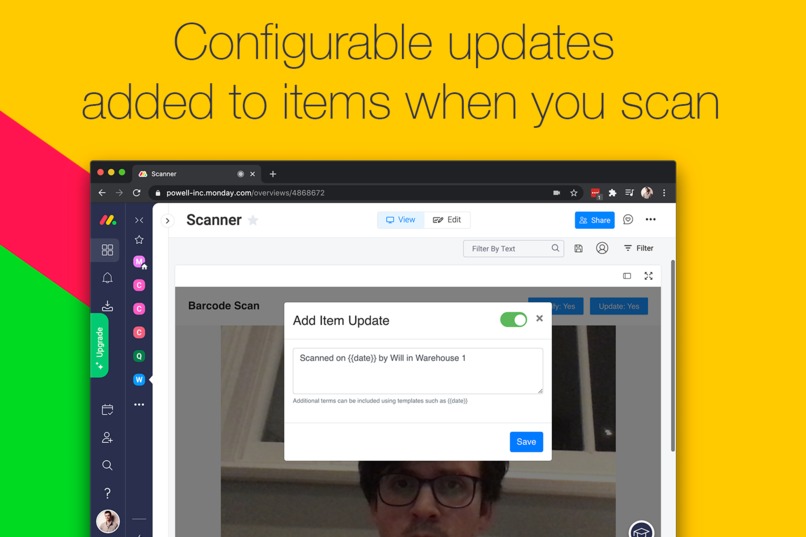Save the current filter view
806x537 pixels.
point(578,249)
